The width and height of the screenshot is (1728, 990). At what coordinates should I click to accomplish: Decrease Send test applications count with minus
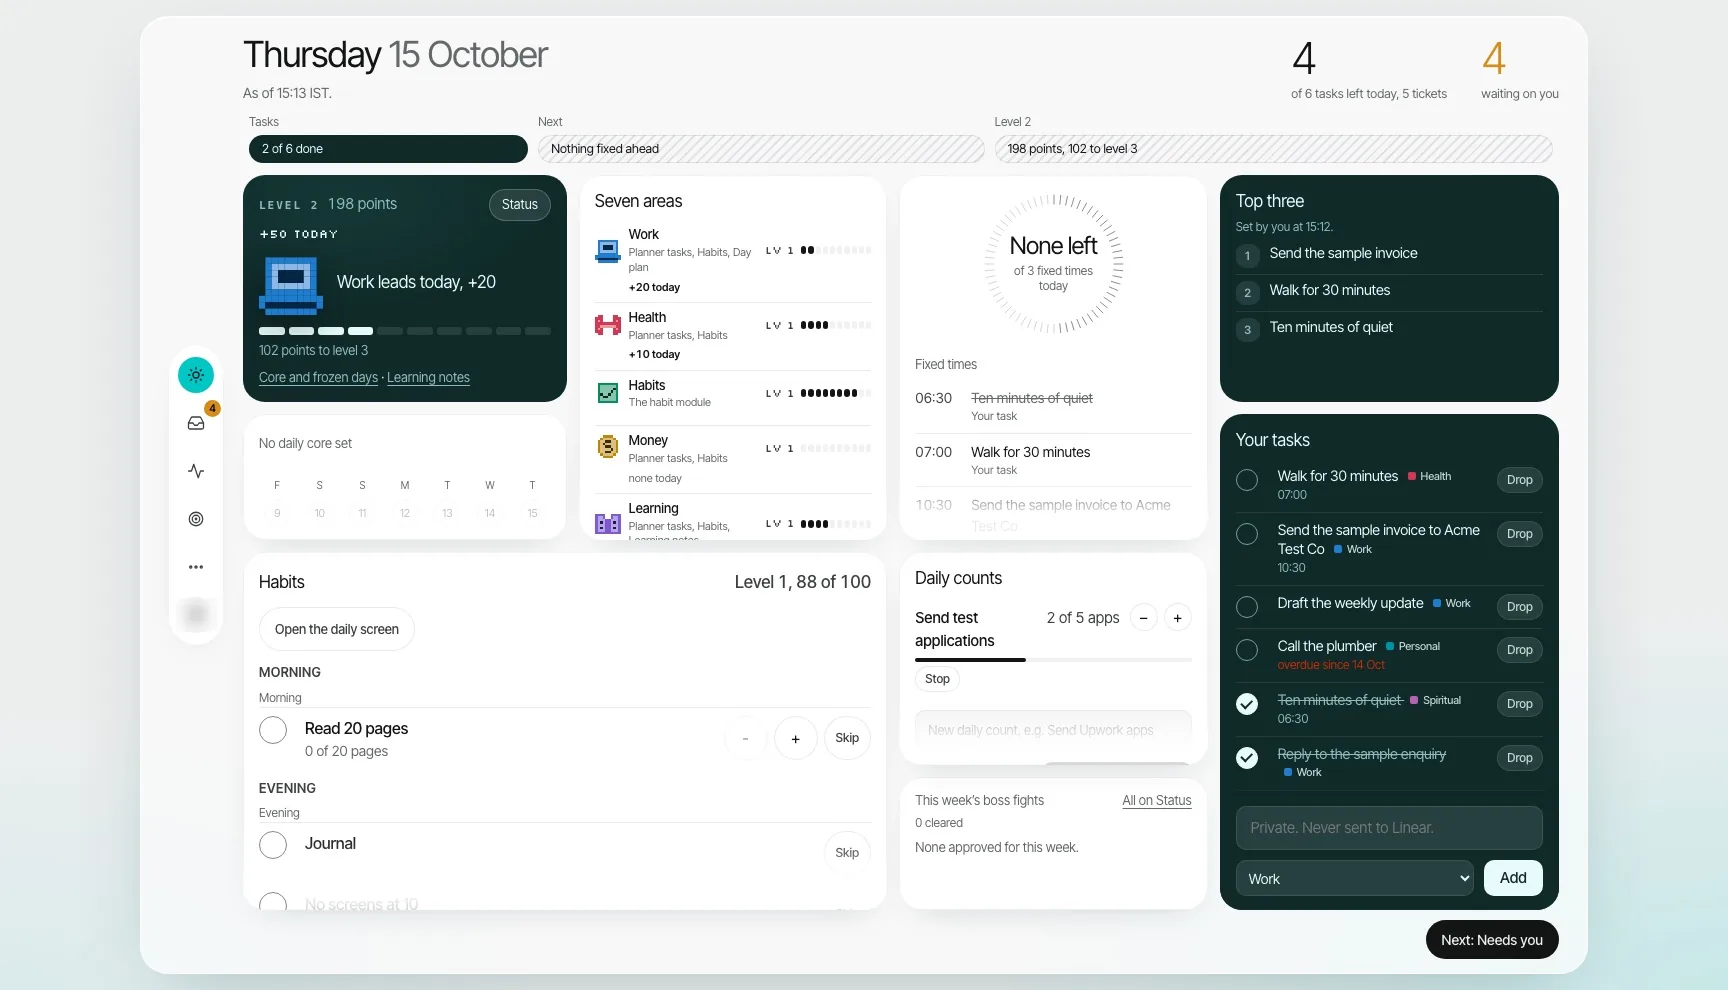coord(1143,618)
